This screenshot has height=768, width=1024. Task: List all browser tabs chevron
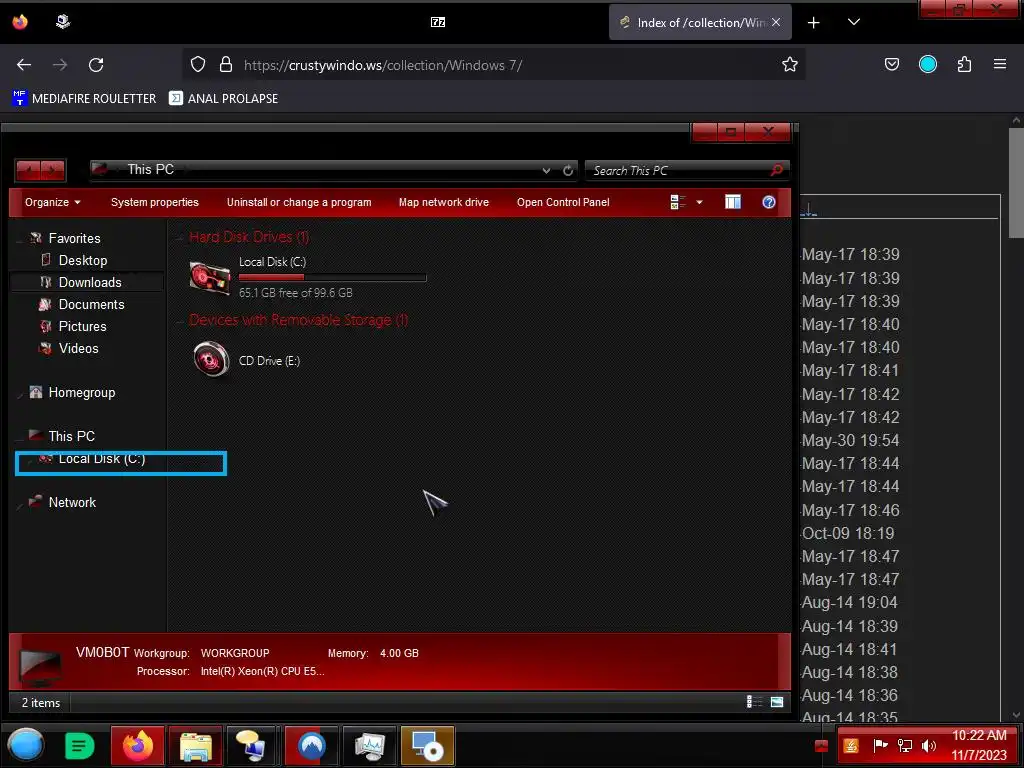pos(854,22)
